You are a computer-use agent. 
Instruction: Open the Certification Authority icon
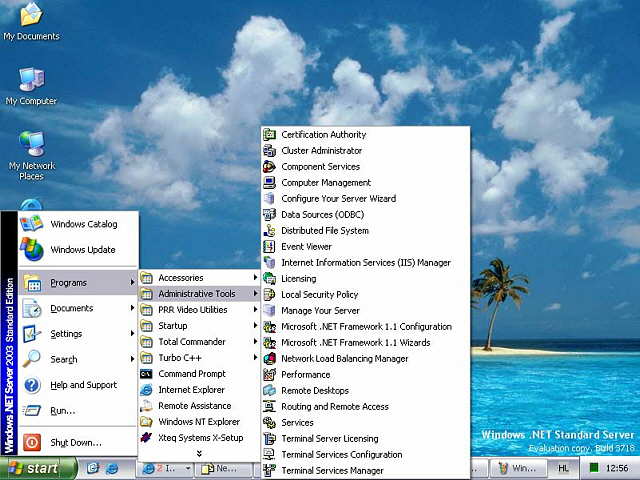point(269,134)
